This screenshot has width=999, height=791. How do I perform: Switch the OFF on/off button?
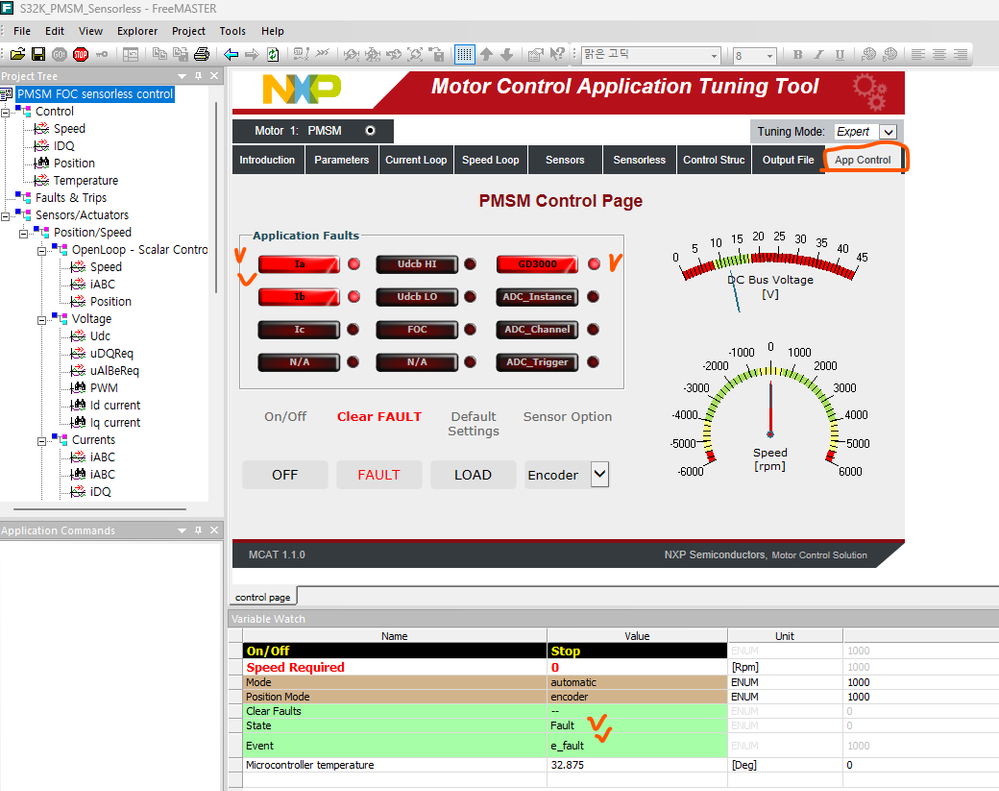285,475
